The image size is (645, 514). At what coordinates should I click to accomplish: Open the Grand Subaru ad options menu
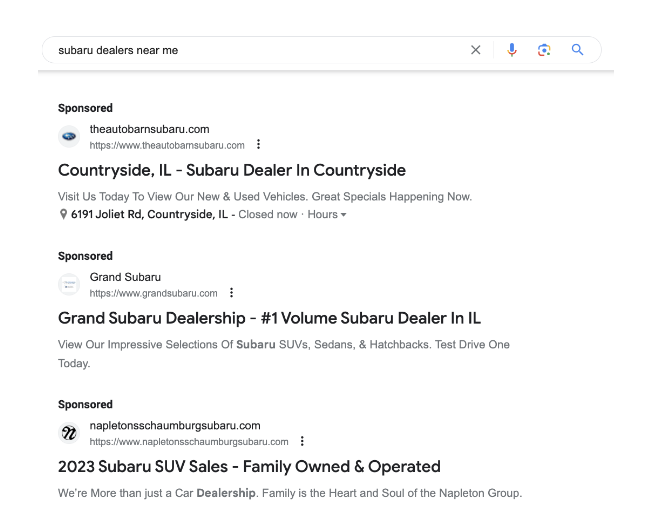coord(232,292)
